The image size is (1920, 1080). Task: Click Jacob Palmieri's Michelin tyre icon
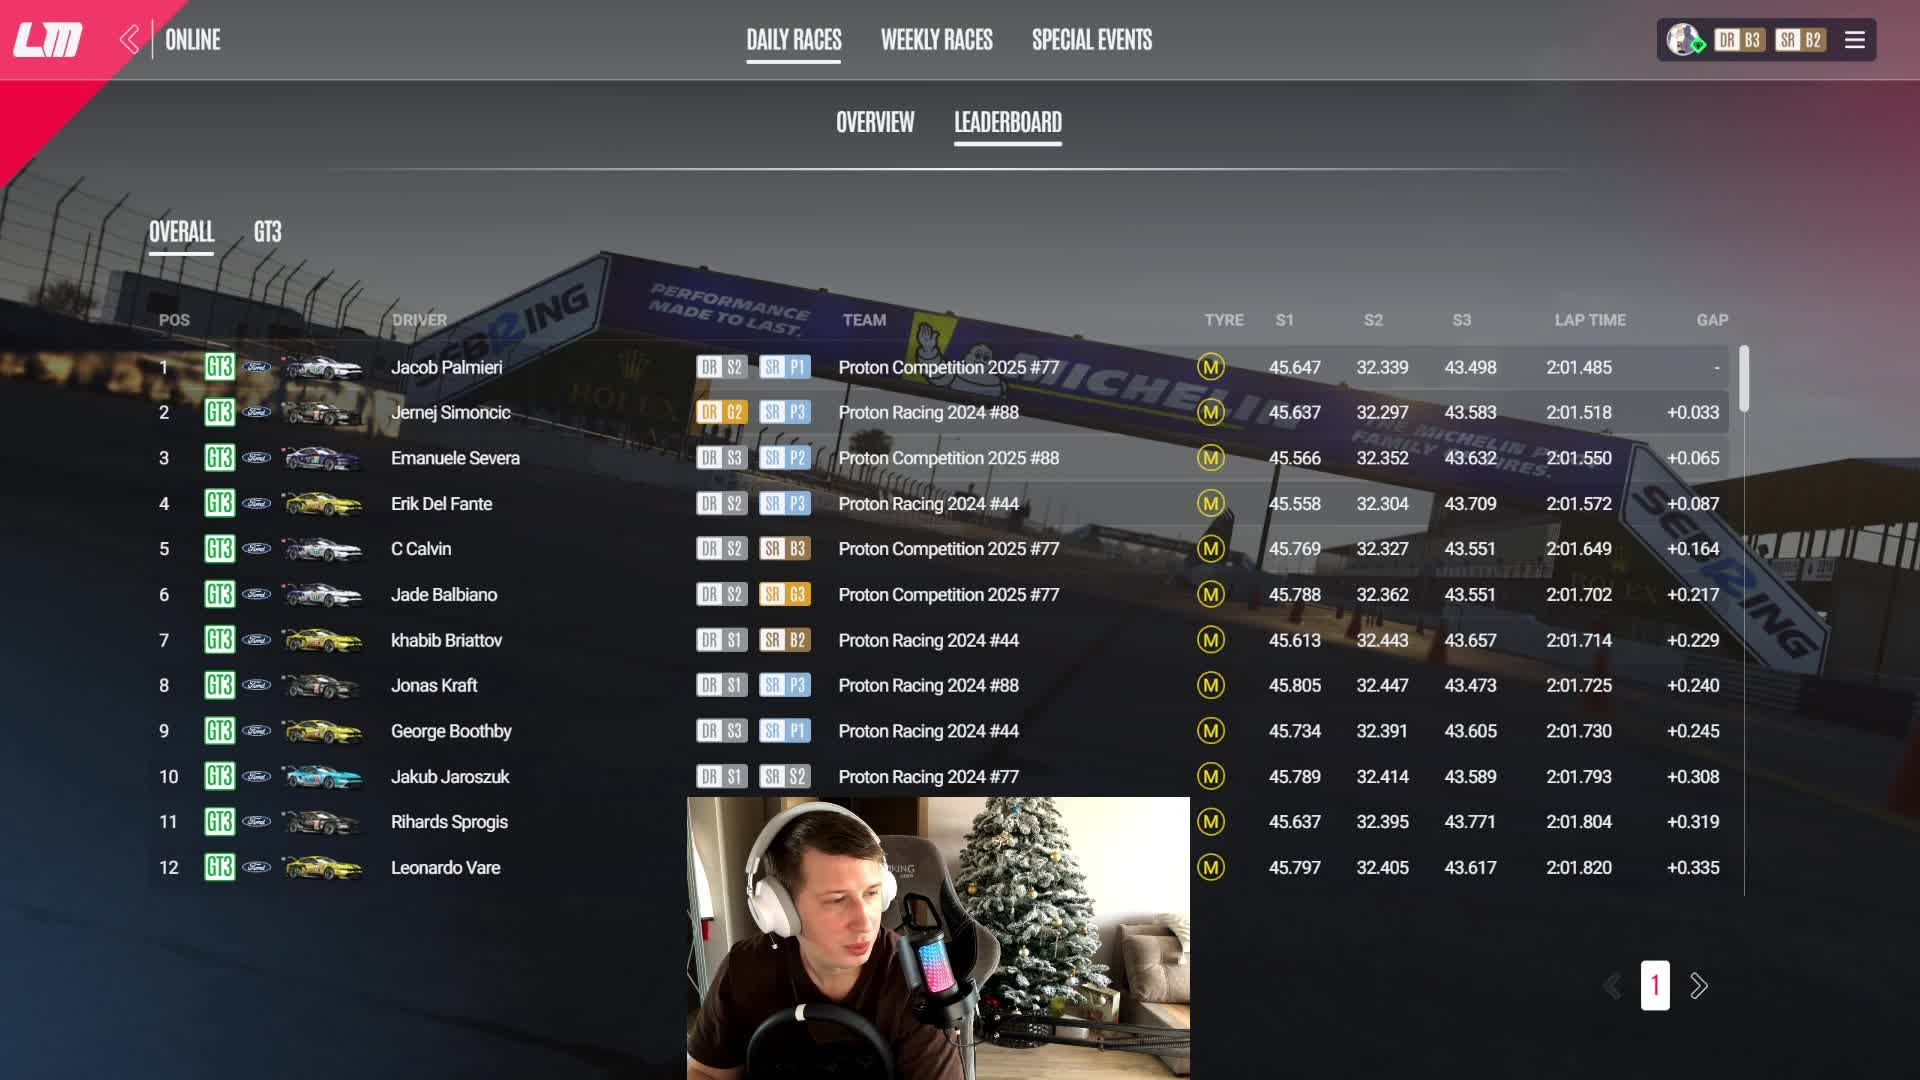pyautogui.click(x=1210, y=367)
